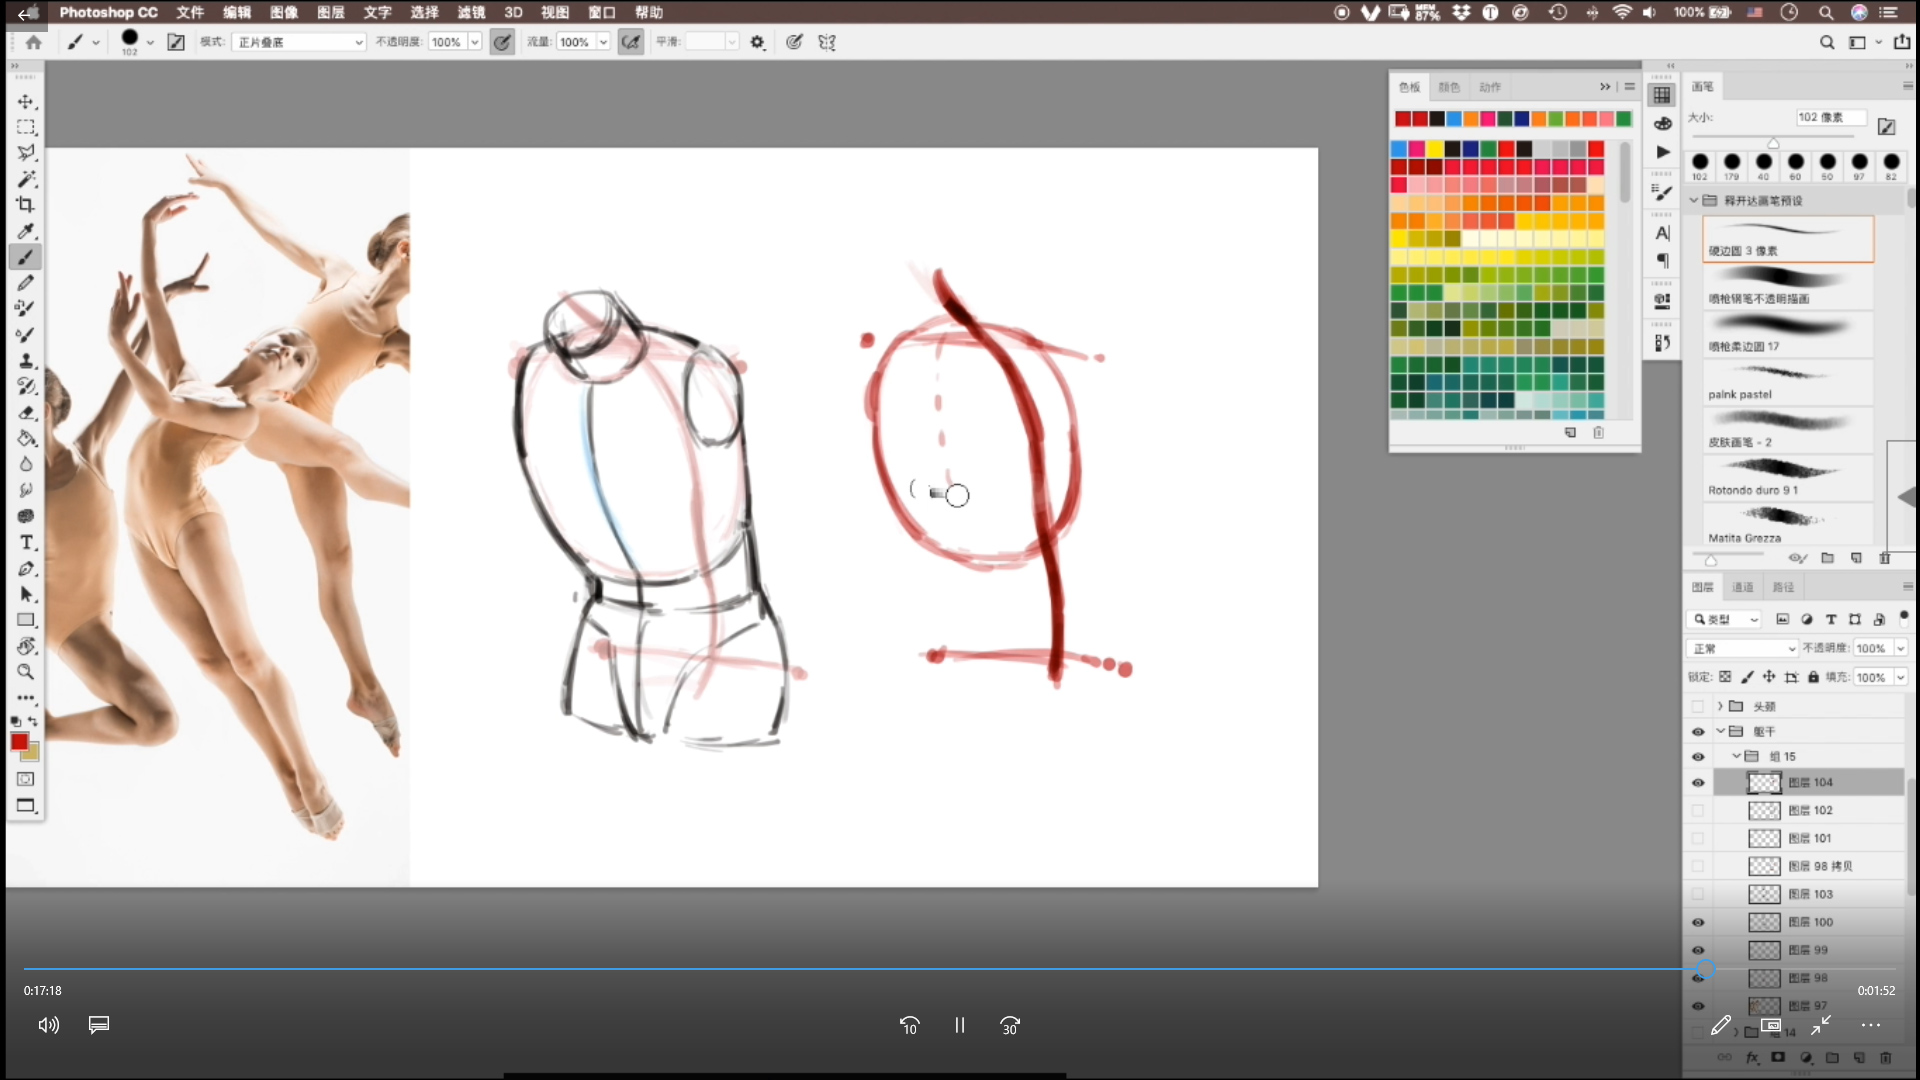1920x1080 pixels.
Task: Select the Hand tool
Action: pos(26,646)
